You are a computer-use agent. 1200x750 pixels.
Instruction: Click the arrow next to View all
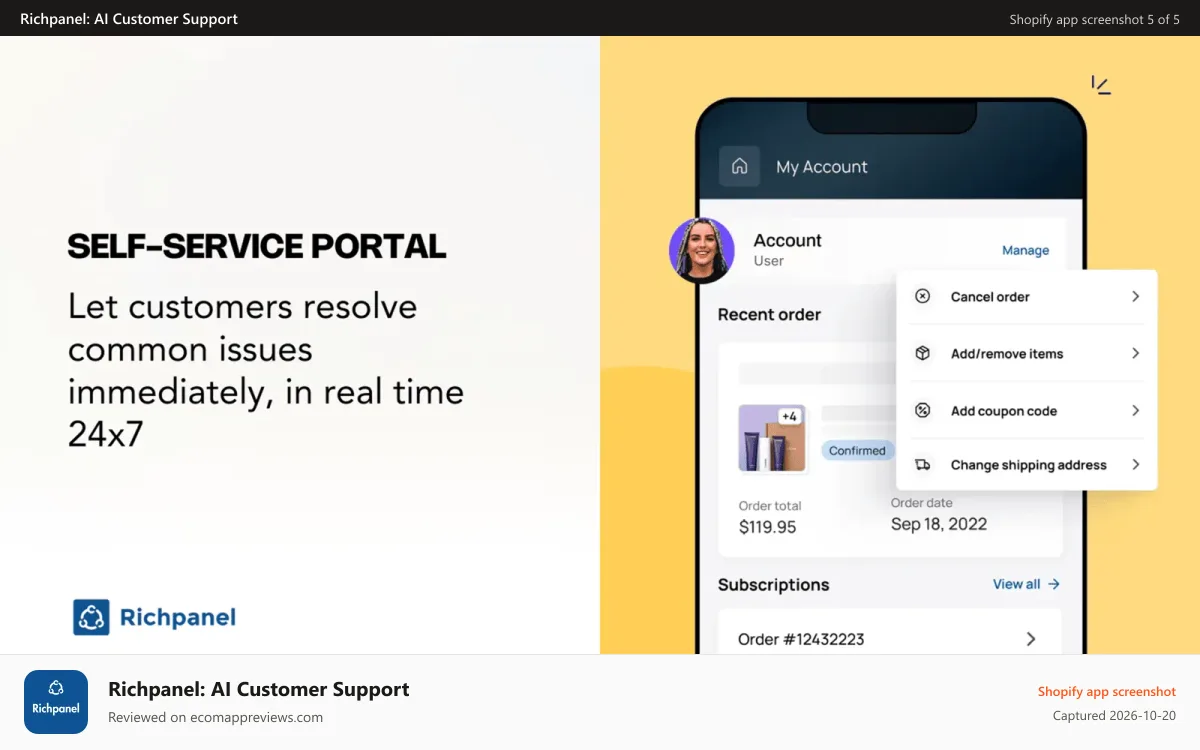point(1054,584)
